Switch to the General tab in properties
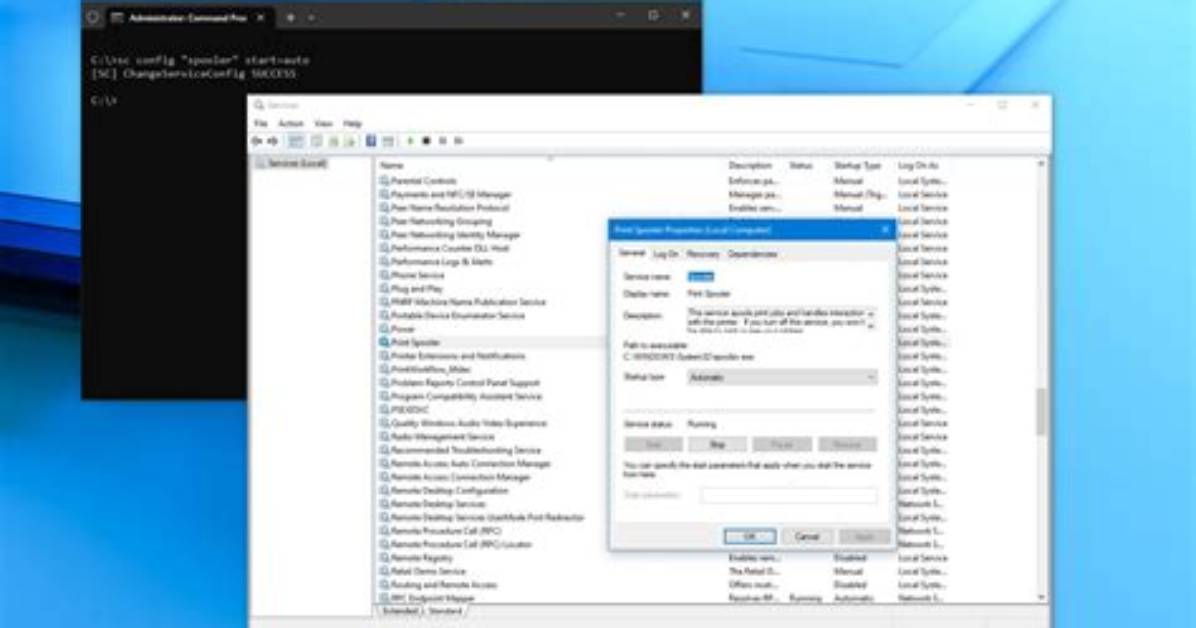Screen dimensions: 1196x628 632,253
